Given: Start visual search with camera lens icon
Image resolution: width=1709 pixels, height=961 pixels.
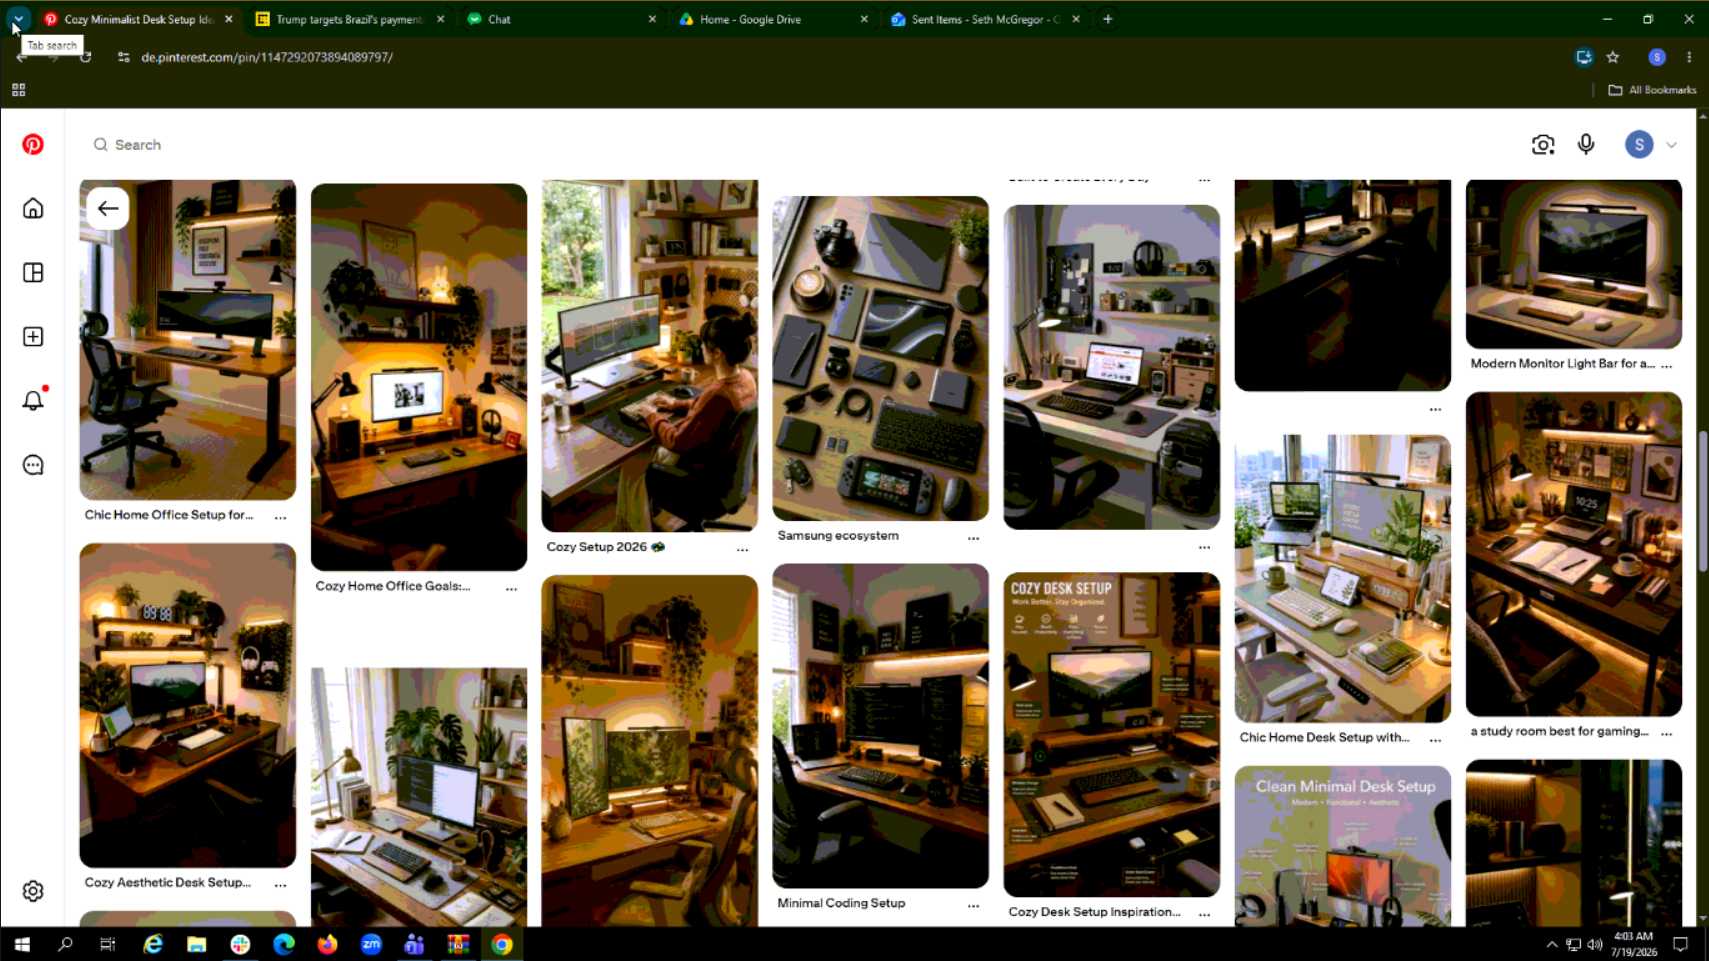Looking at the screenshot, I should point(1543,145).
